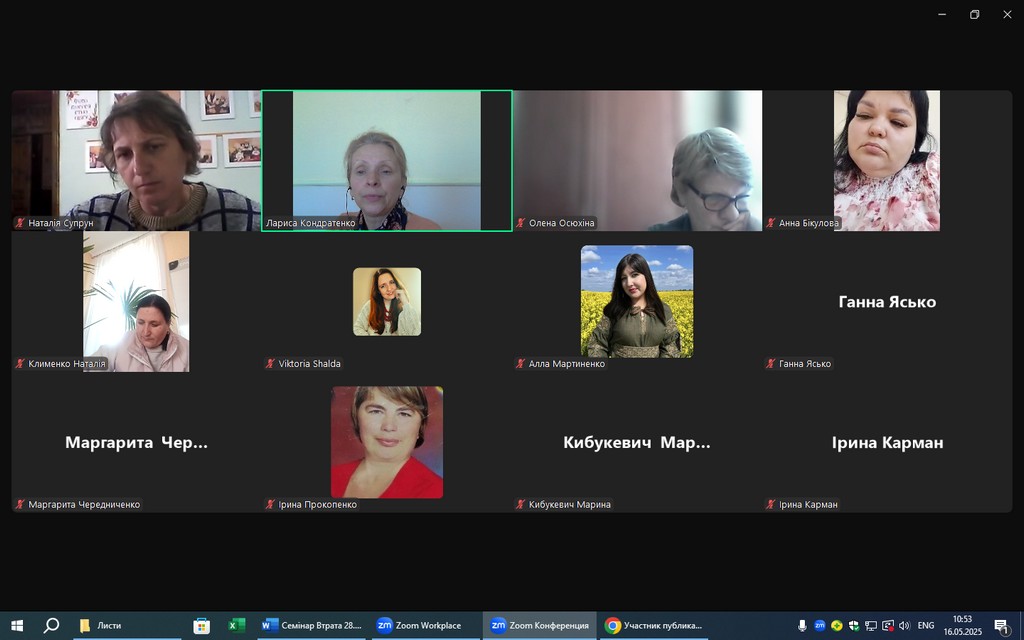This screenshot has width=1024, height=640.
Task: Click the microphone tray icon
Action: 802,626
